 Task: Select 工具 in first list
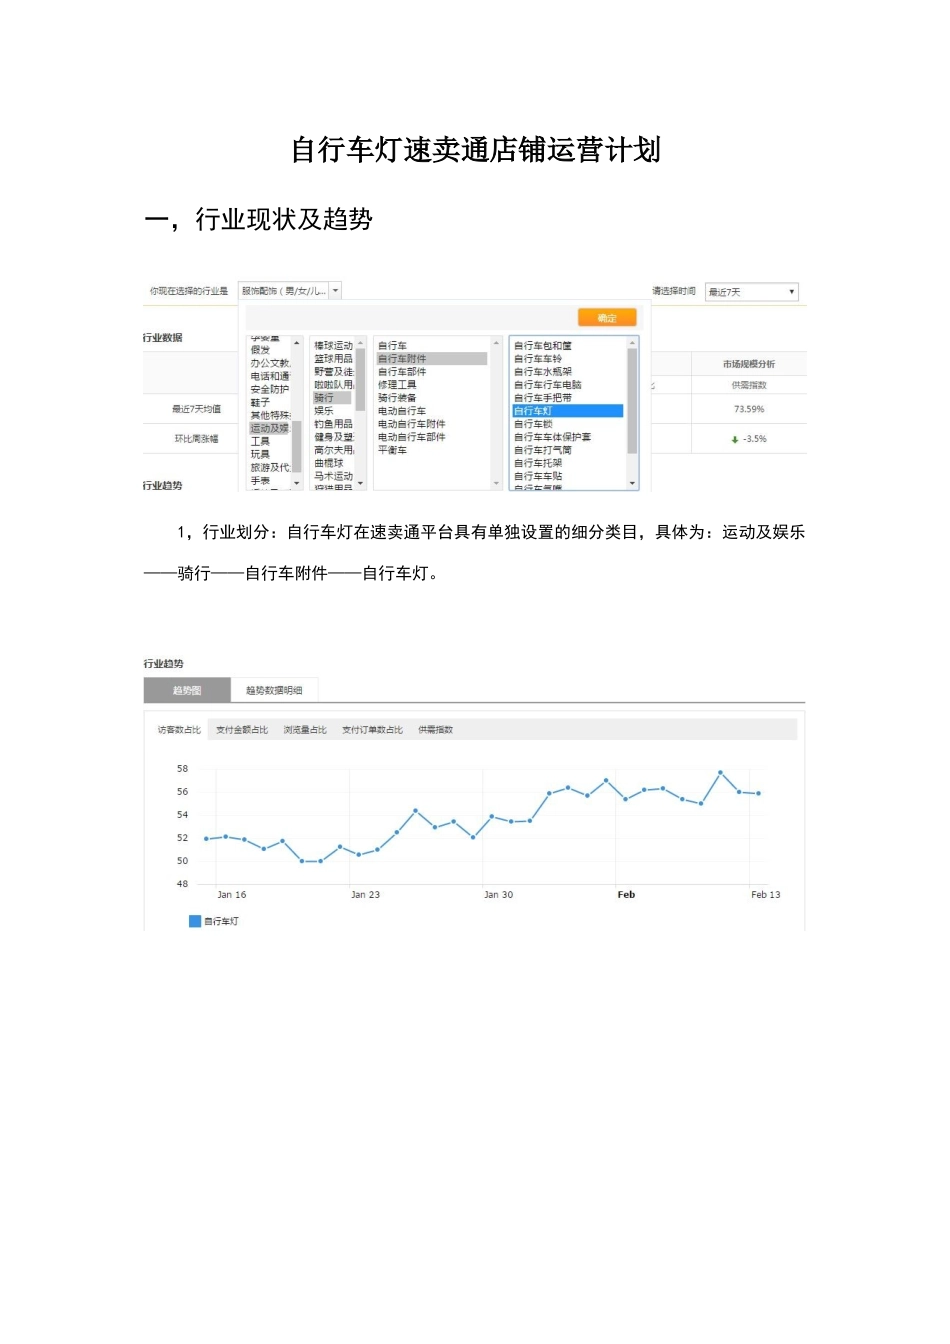point(260,441)
